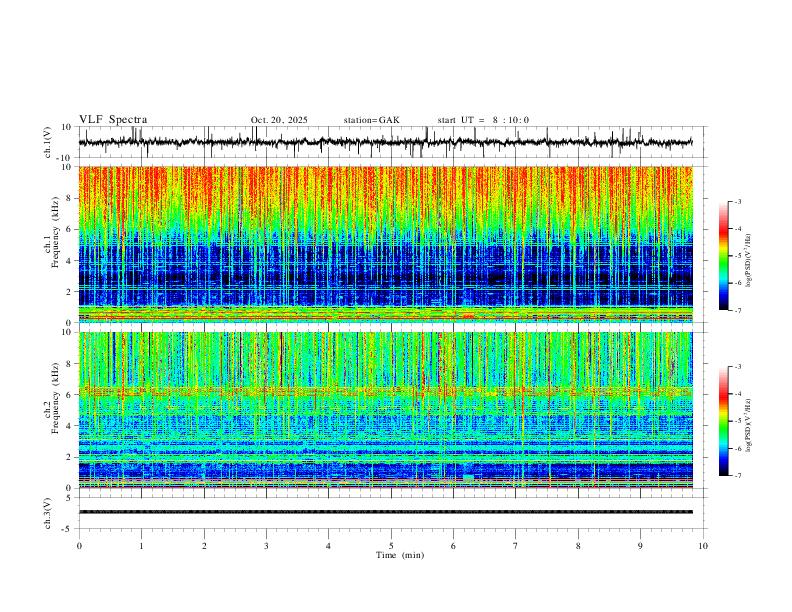
Task: Click the time-axis tick label "3"
Action: pos(266,546)
